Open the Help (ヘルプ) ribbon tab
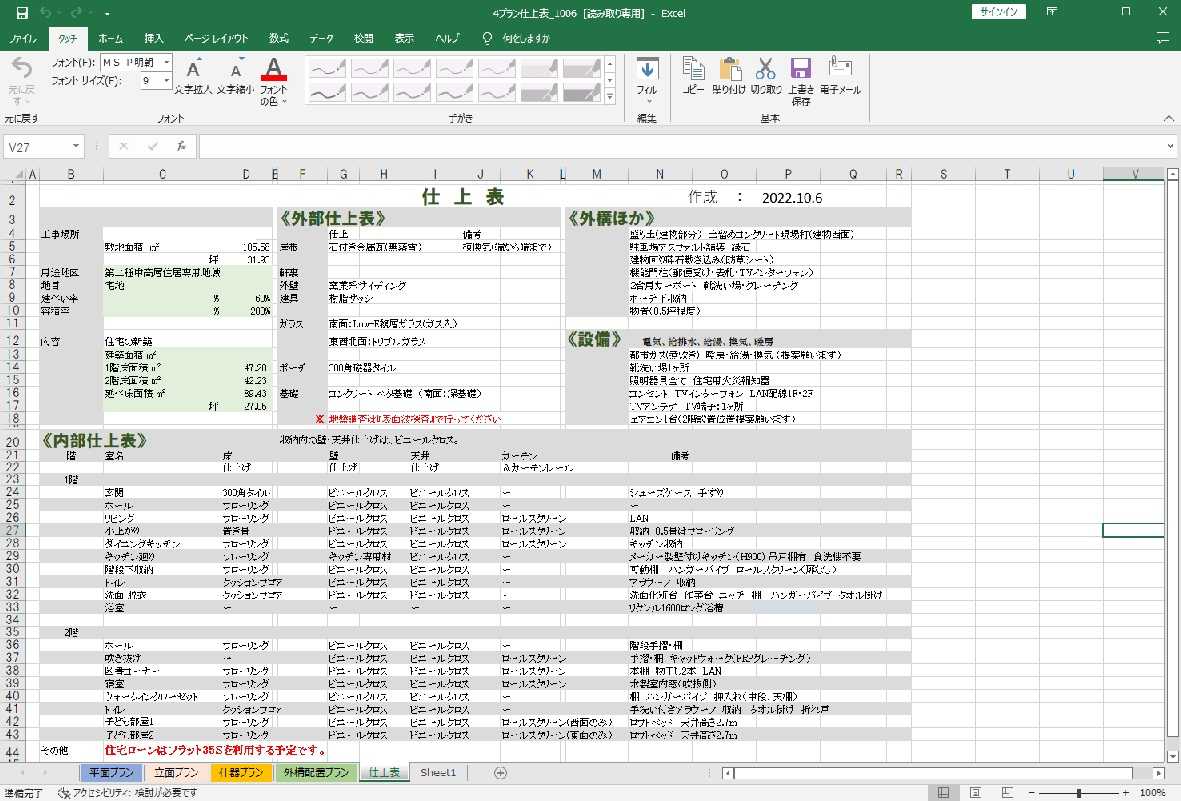 (447, 38)
